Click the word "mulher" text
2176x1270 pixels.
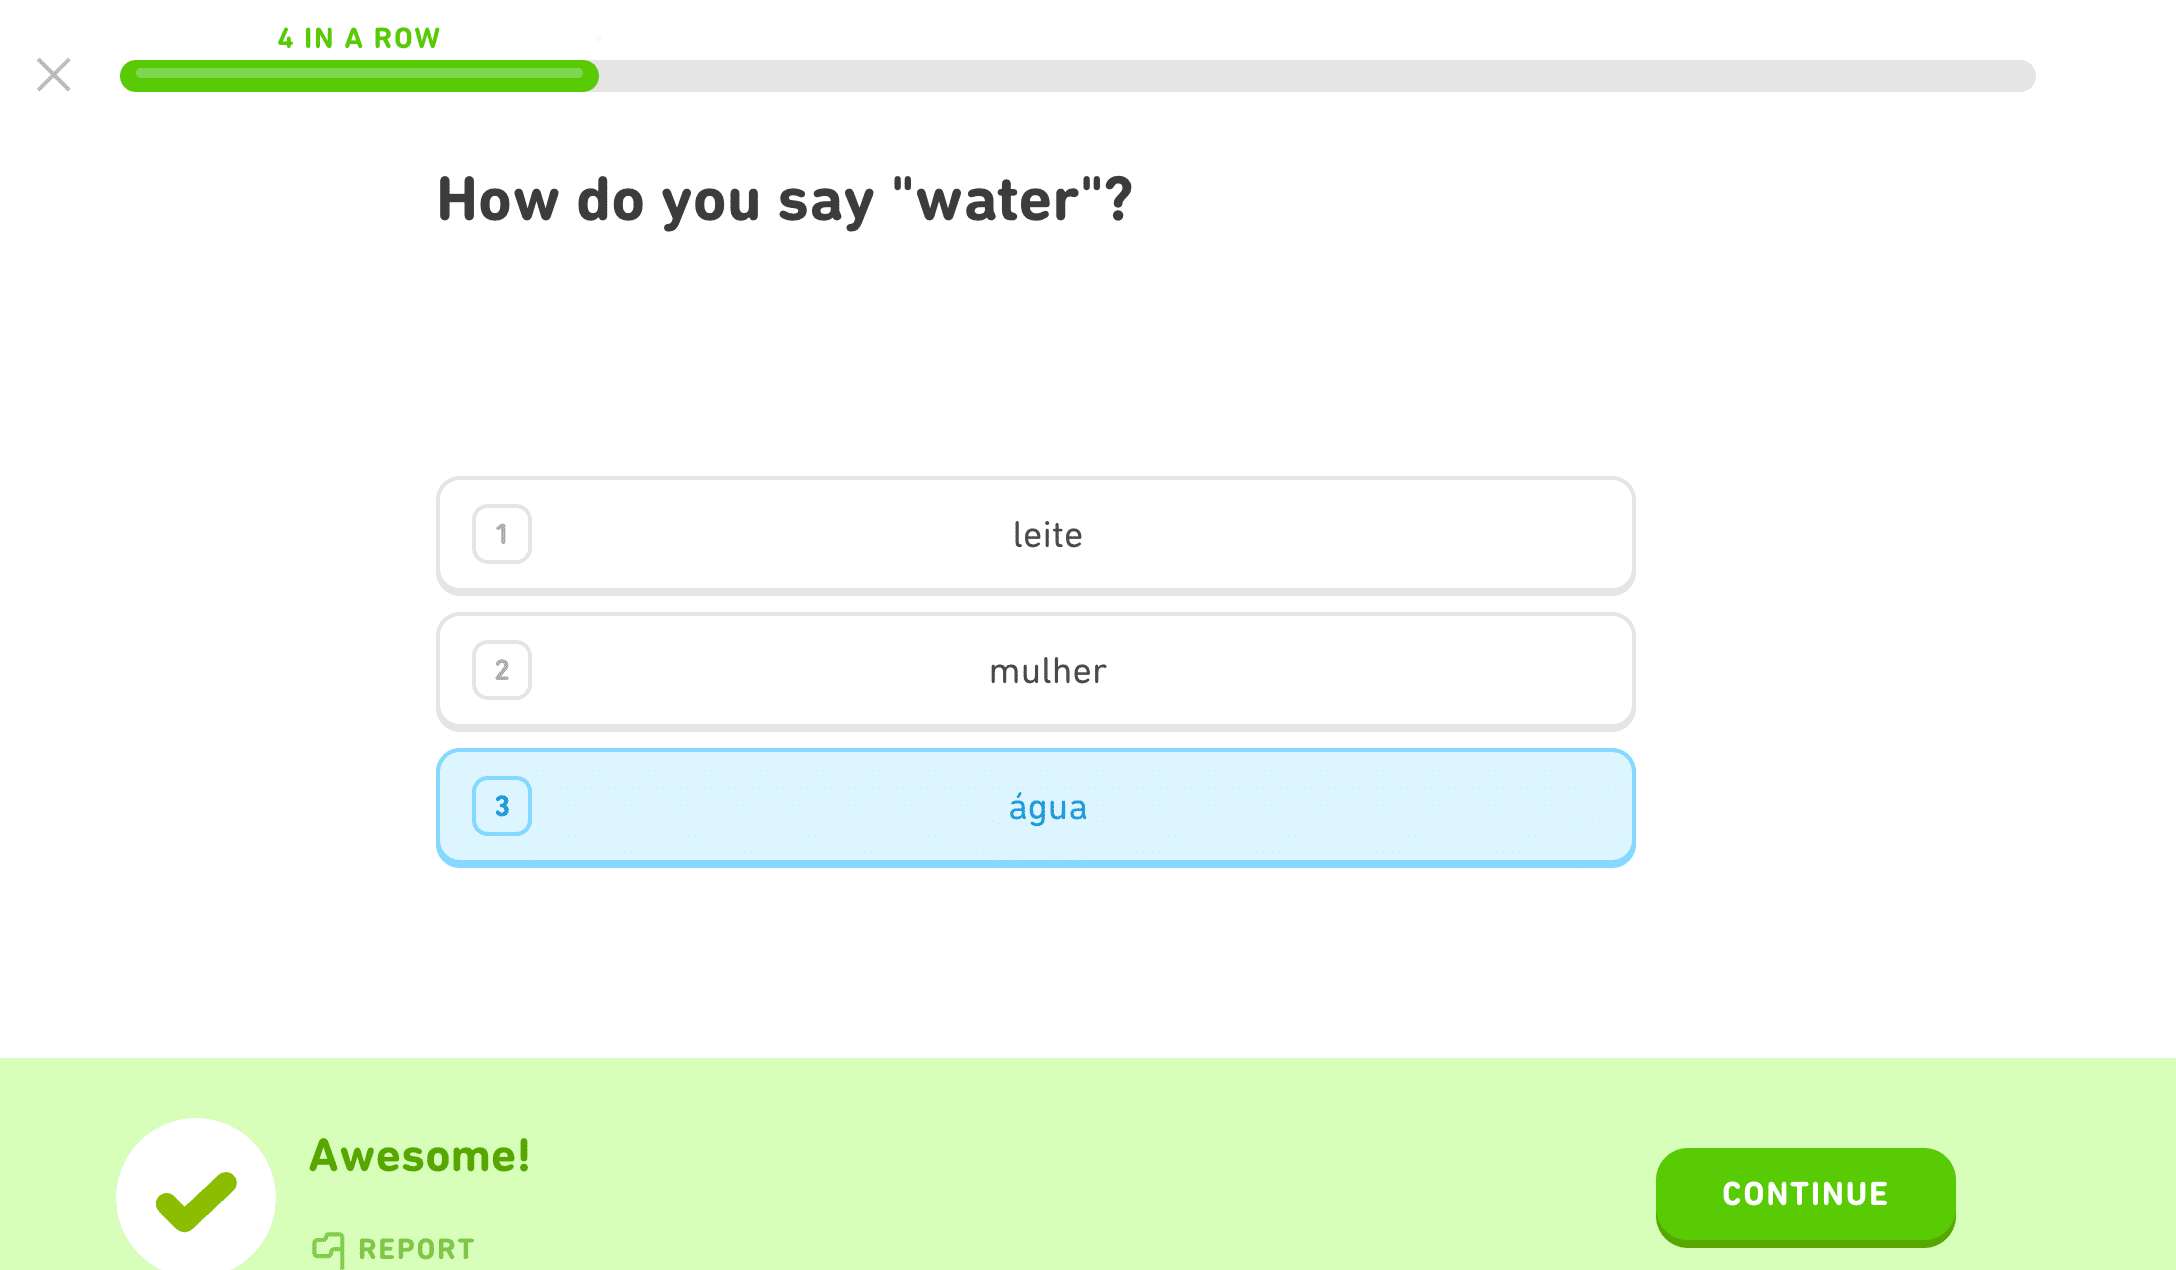(x=1047, y=671)
